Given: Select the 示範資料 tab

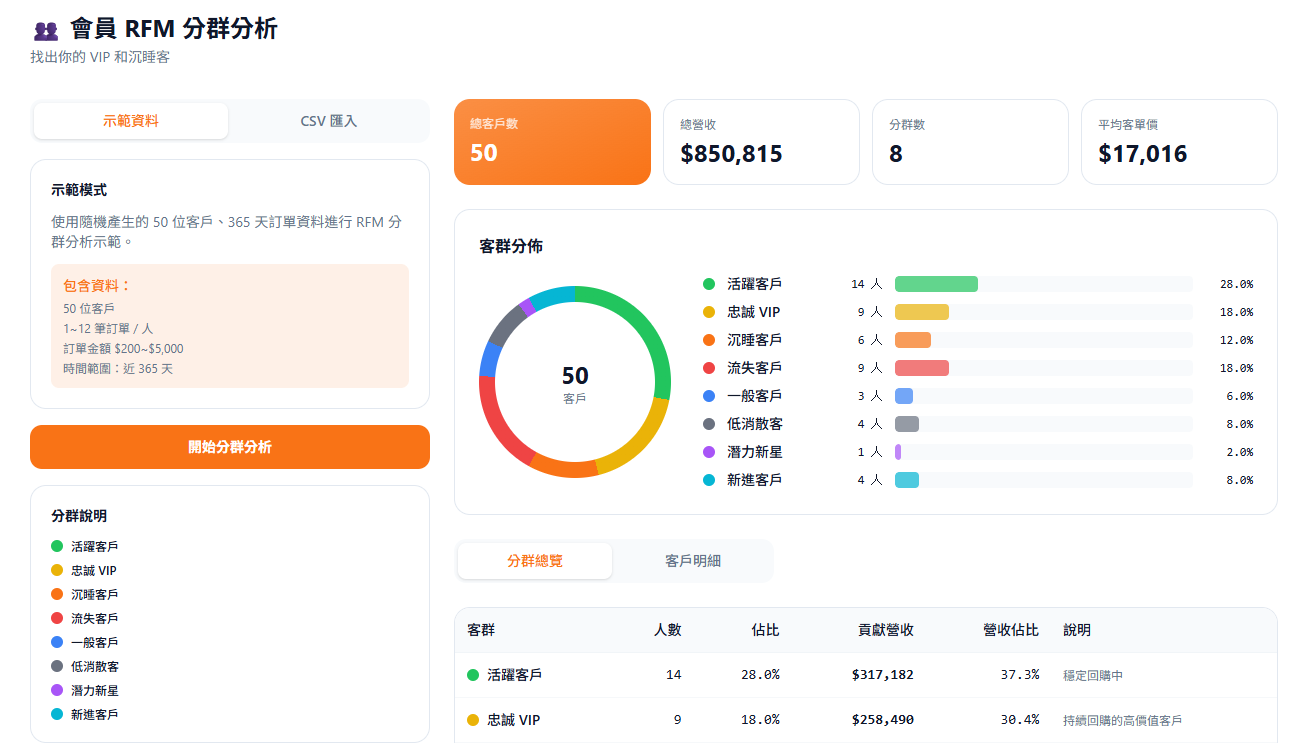Looking at the screenshot, I should (x=131, y=121).
